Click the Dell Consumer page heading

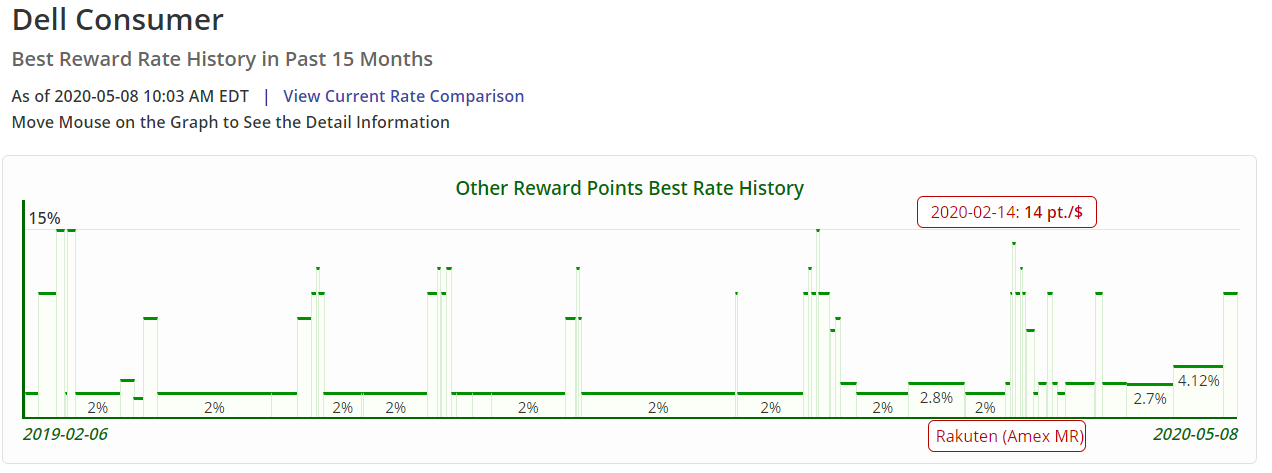coord(118,19)
